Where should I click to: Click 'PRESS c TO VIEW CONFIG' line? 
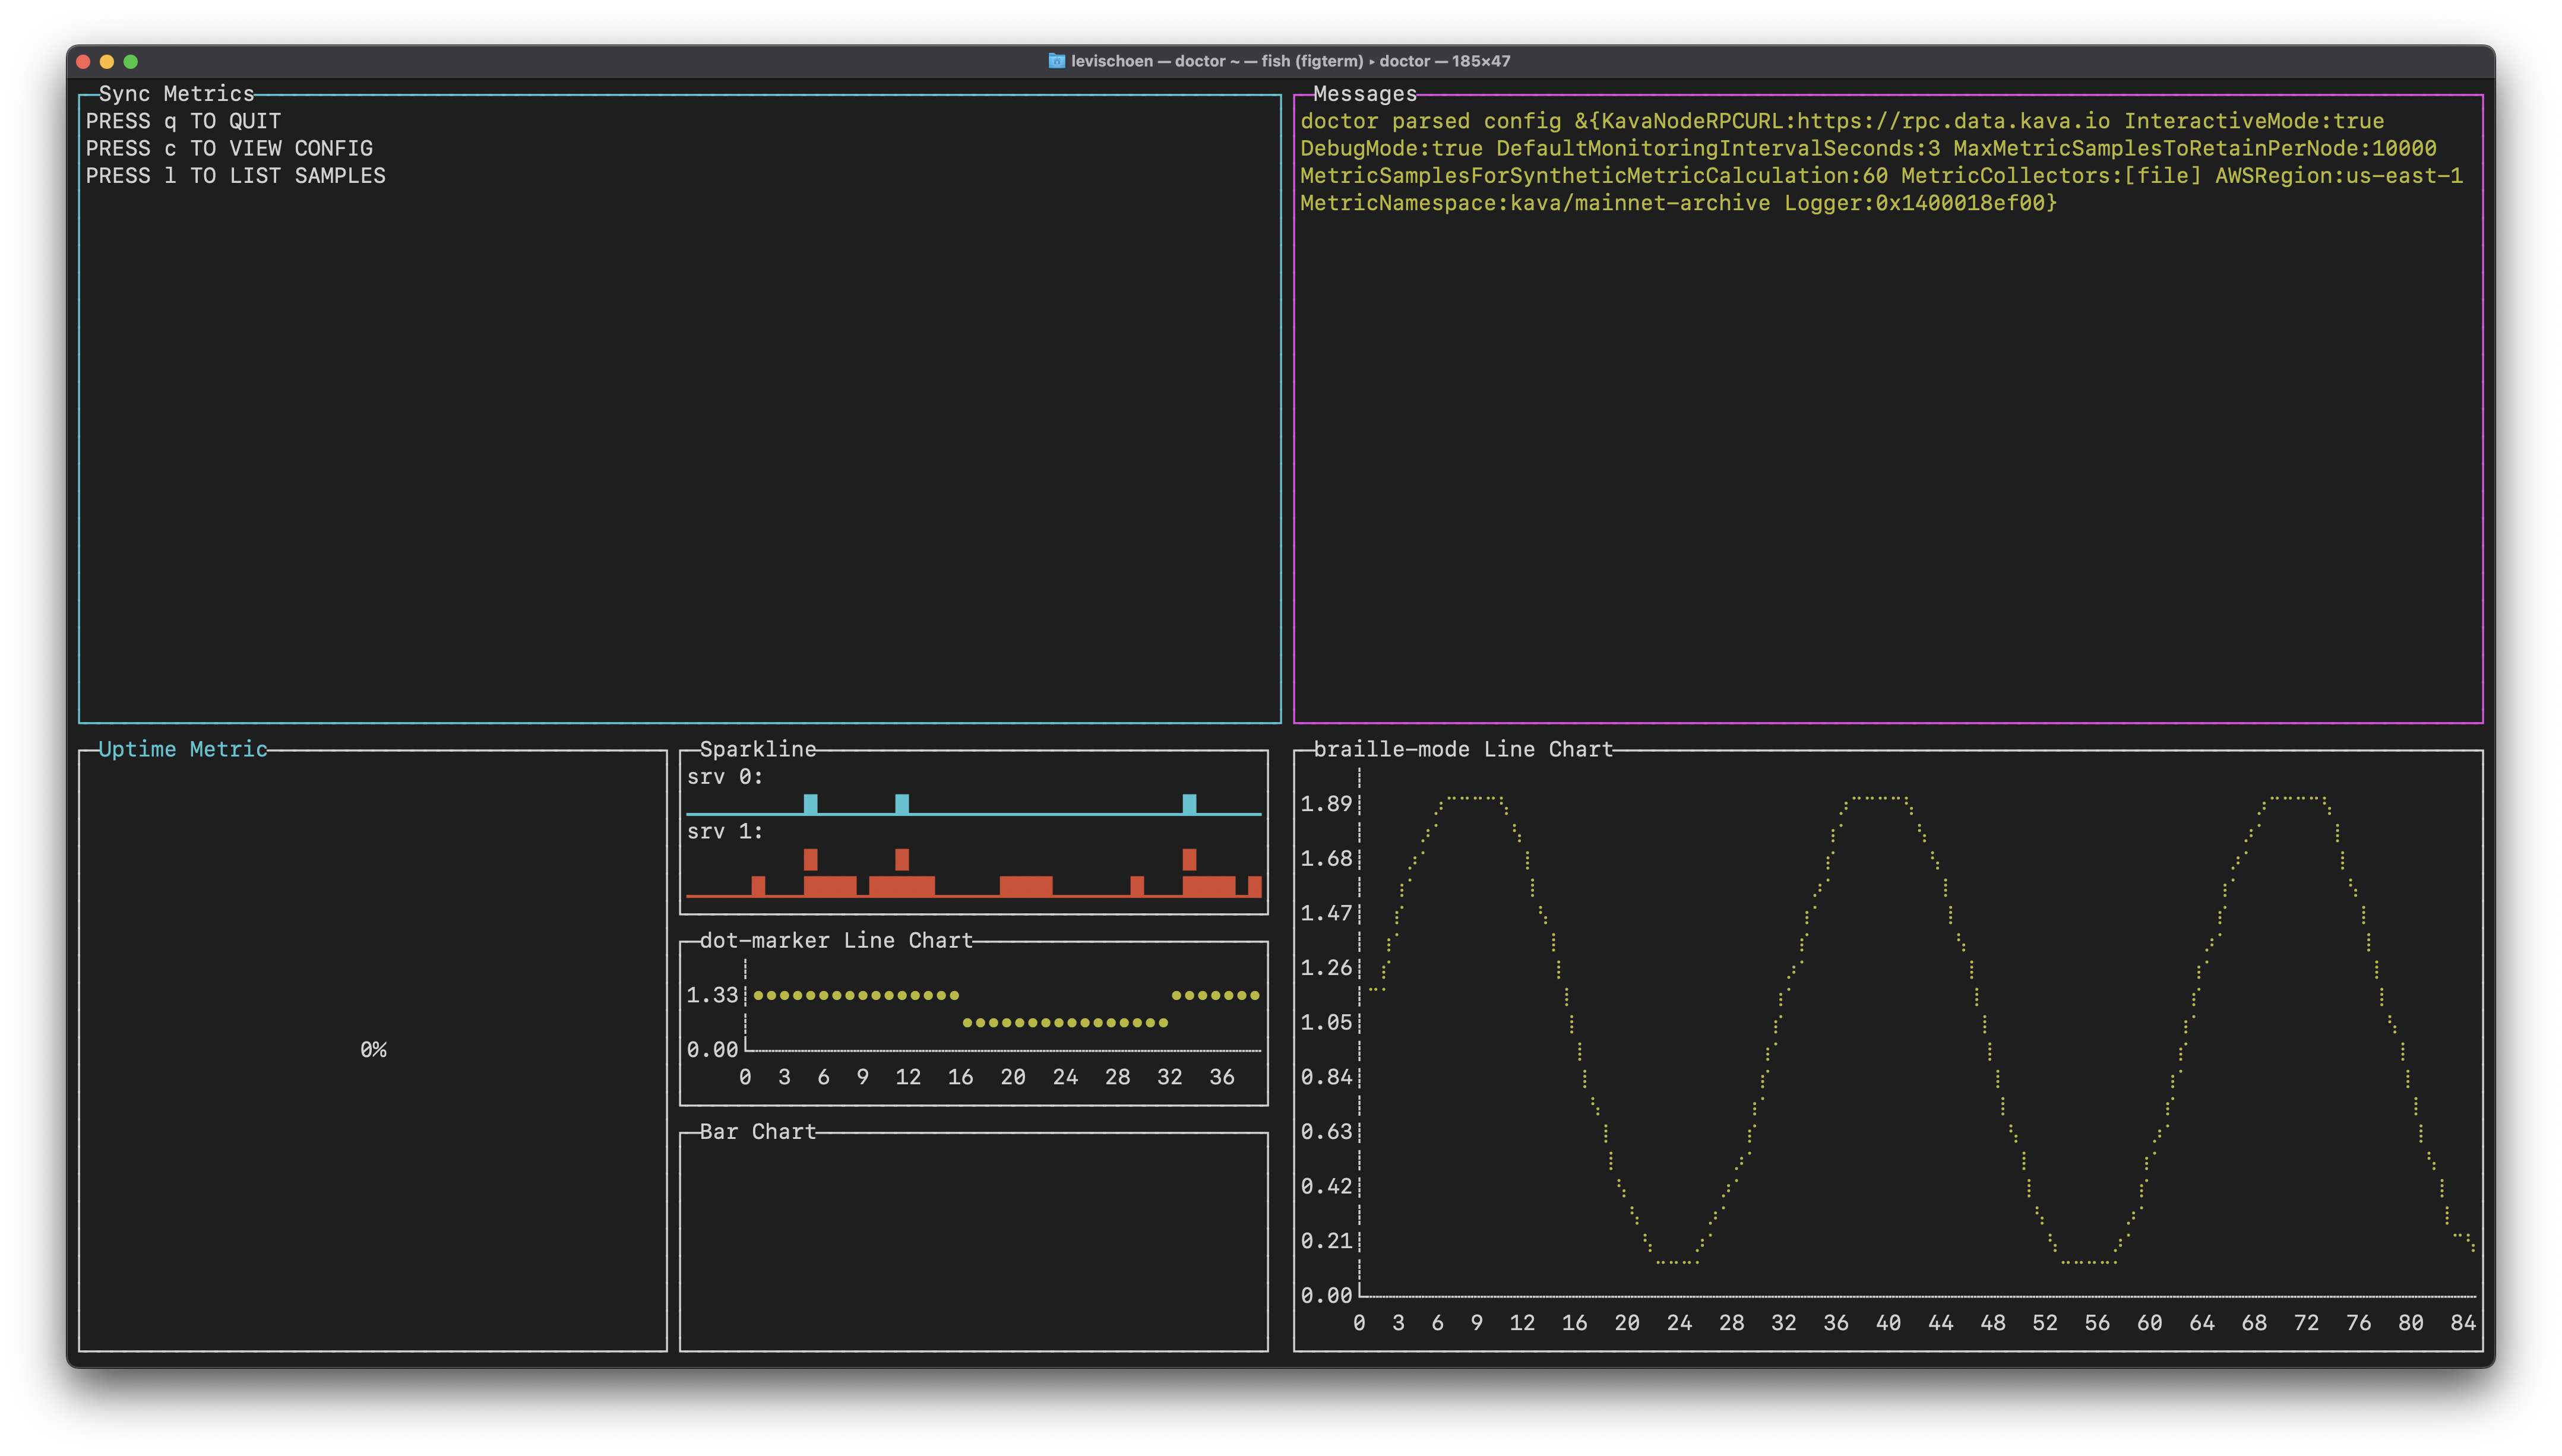coord(229,148)
